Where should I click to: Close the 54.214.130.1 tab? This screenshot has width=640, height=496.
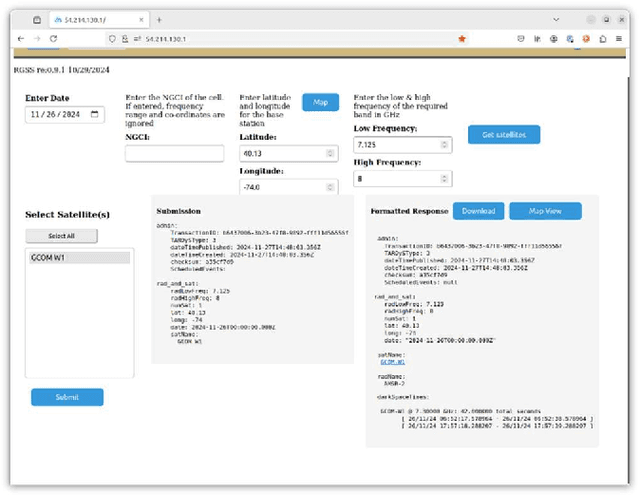143,19
